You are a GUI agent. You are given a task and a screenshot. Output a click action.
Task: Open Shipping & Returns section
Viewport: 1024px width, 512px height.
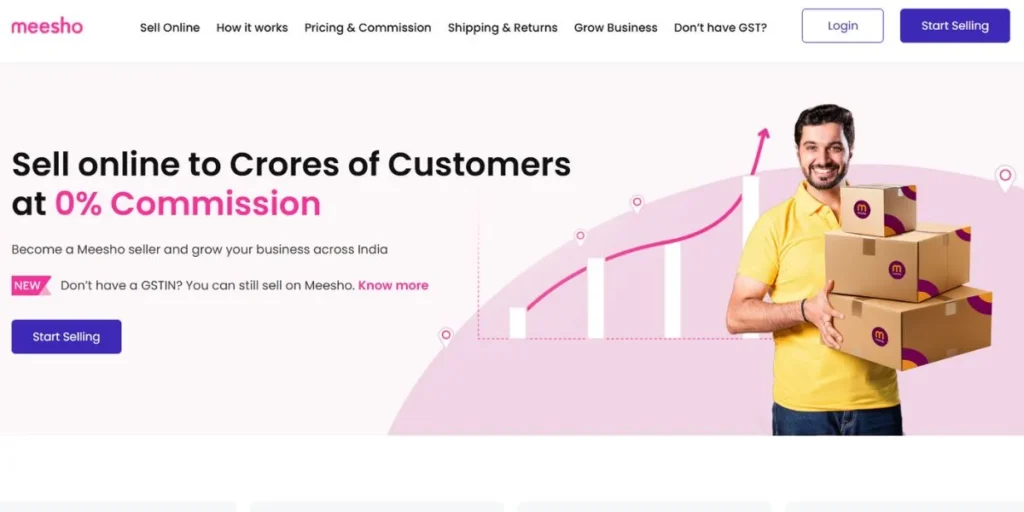[x=503, y=27]
